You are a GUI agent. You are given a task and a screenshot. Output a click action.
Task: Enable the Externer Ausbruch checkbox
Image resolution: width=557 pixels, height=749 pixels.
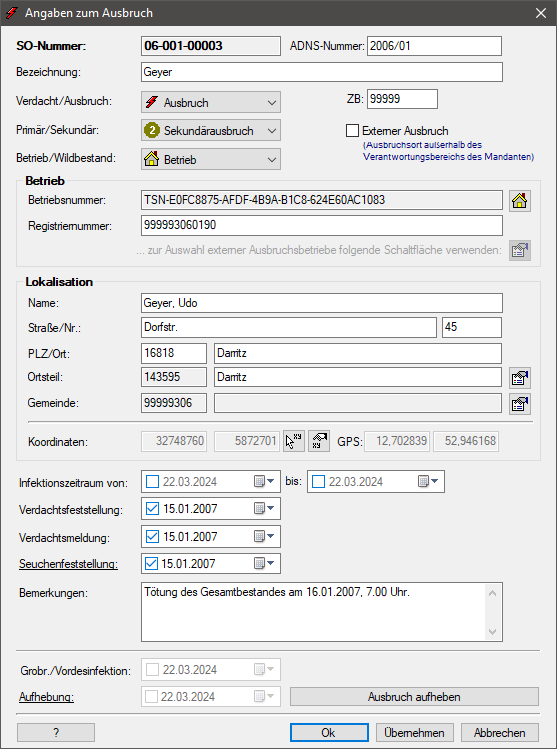(353, 131)
